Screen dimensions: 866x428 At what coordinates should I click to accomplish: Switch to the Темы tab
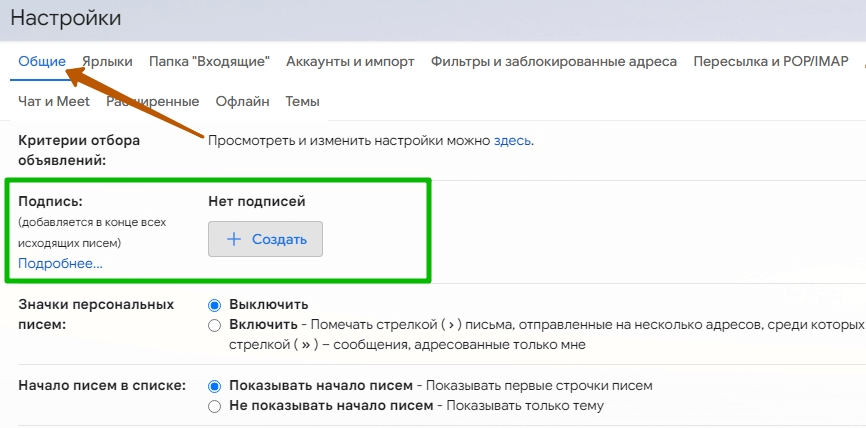point(302,101)
